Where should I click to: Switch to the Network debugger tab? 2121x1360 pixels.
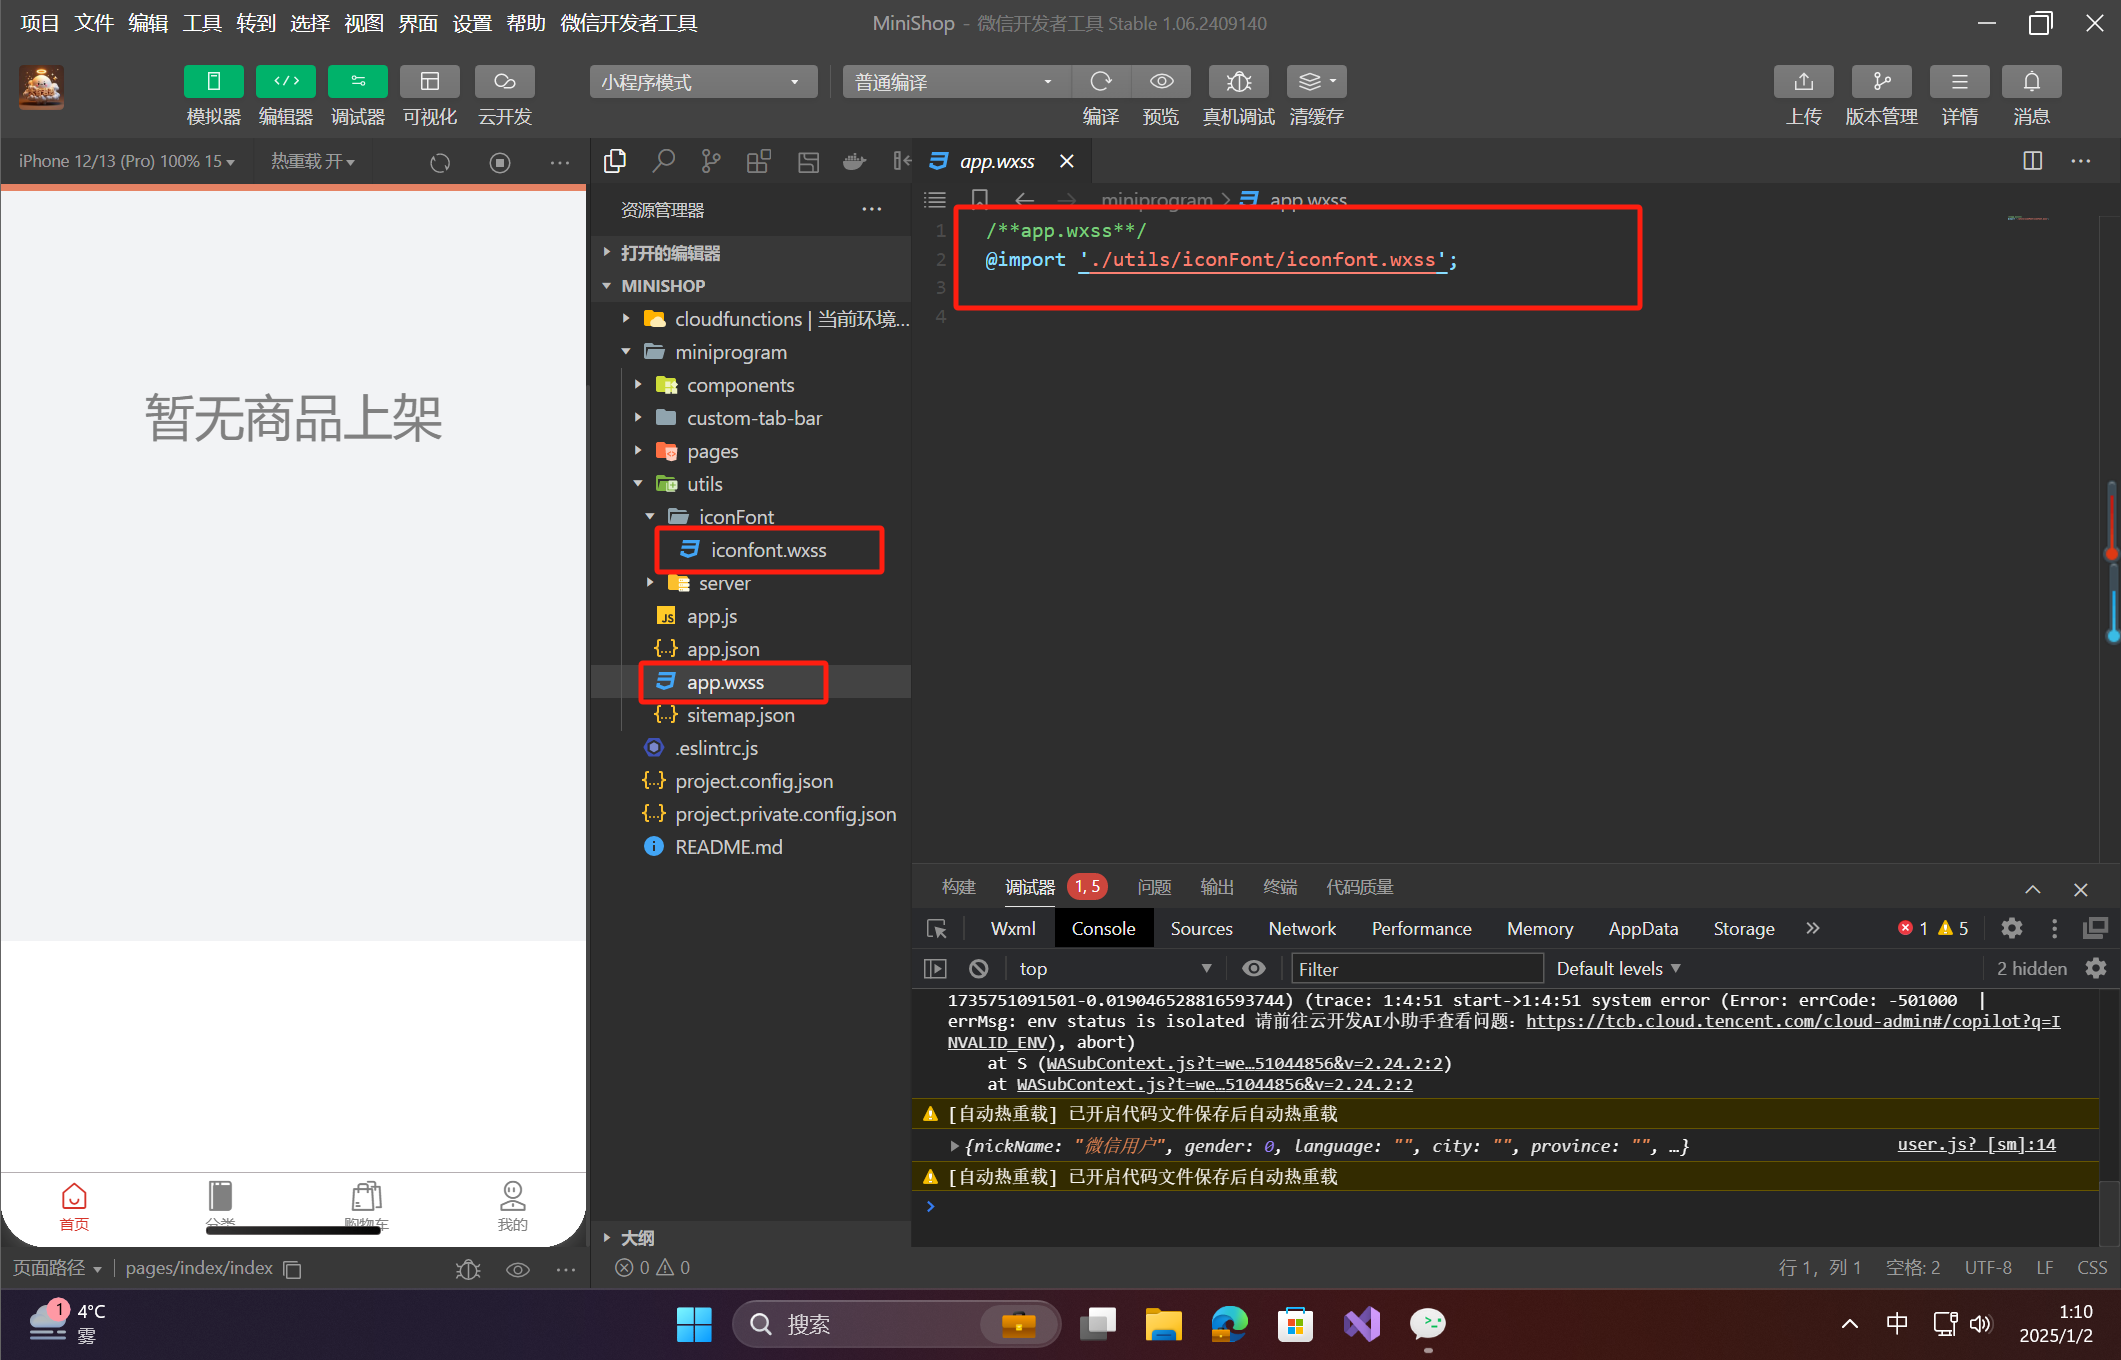[1301, 928]
